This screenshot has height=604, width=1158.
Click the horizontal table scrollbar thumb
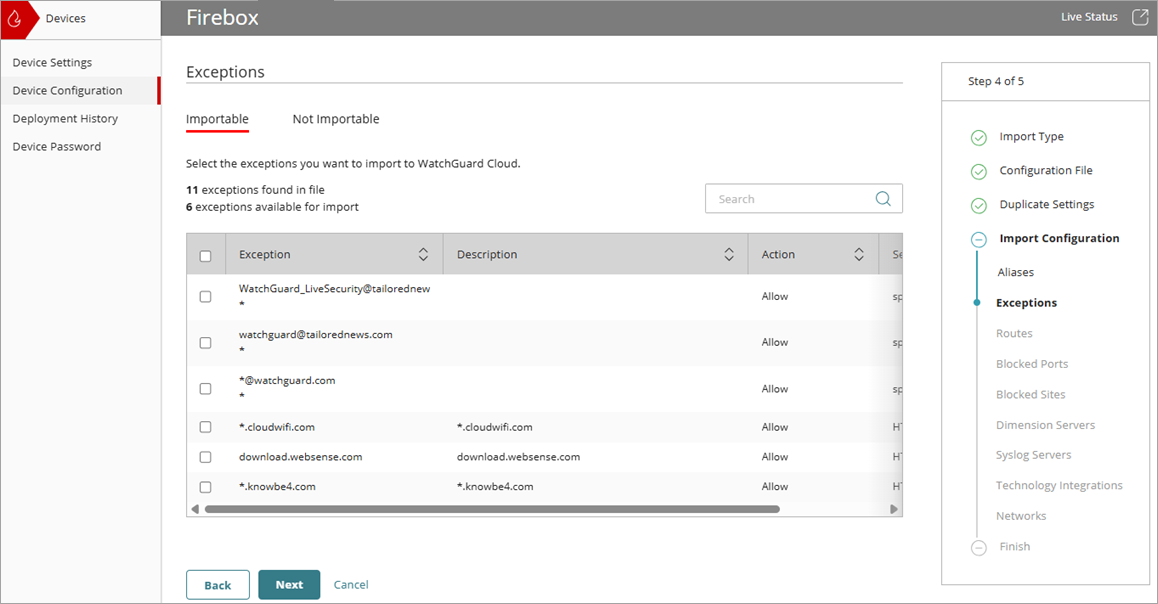click(492, 509)
